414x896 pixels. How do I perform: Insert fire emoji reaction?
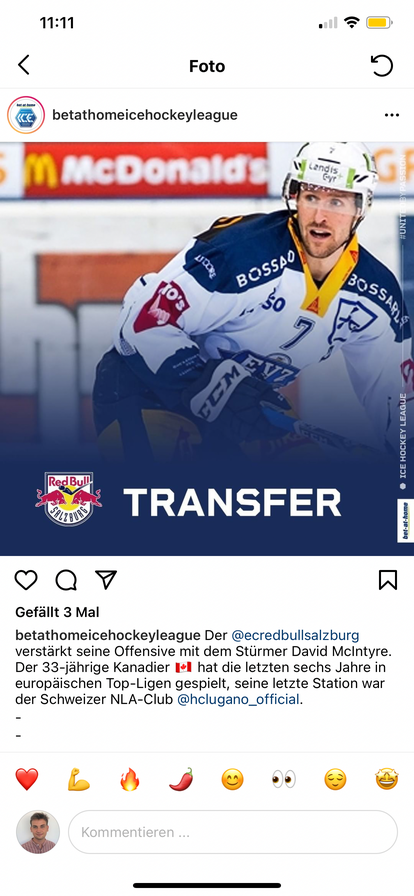(x=130, y=779)
